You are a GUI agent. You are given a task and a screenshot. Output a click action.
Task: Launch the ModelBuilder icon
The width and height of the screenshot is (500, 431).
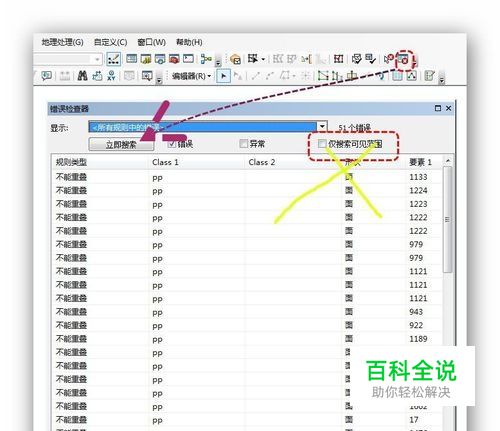tap(206, 59)
